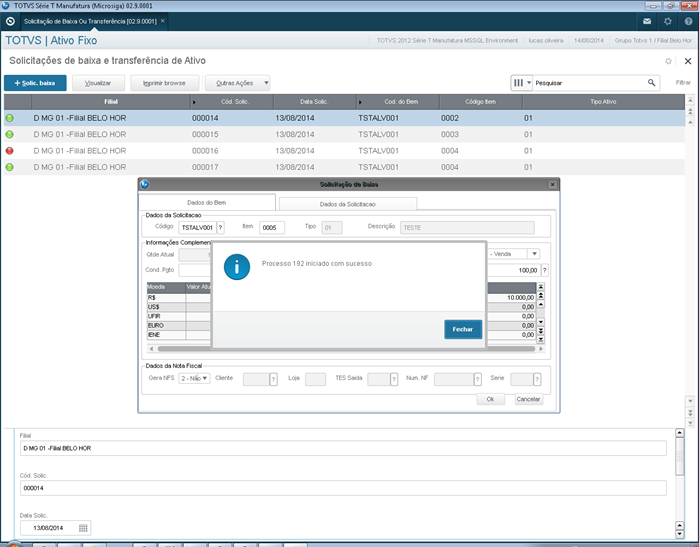Click the Tipo Ativo column header
The width and height of the screenshot is (699, 547).
point(603,102)
